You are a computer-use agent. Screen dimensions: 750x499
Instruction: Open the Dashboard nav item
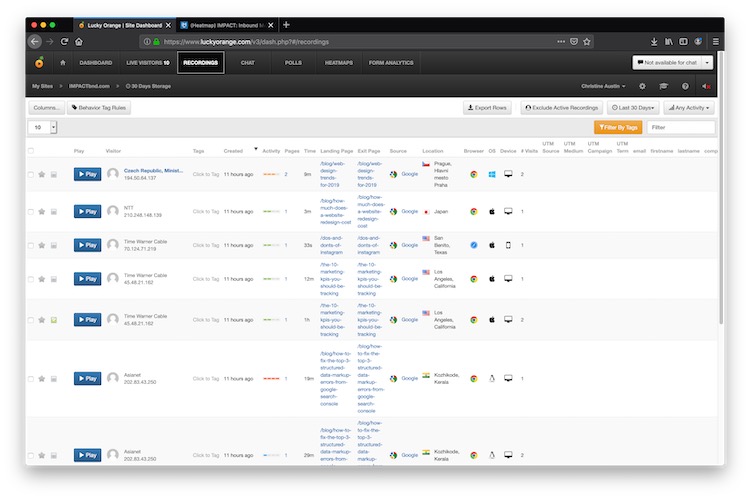tap(96, 63)
